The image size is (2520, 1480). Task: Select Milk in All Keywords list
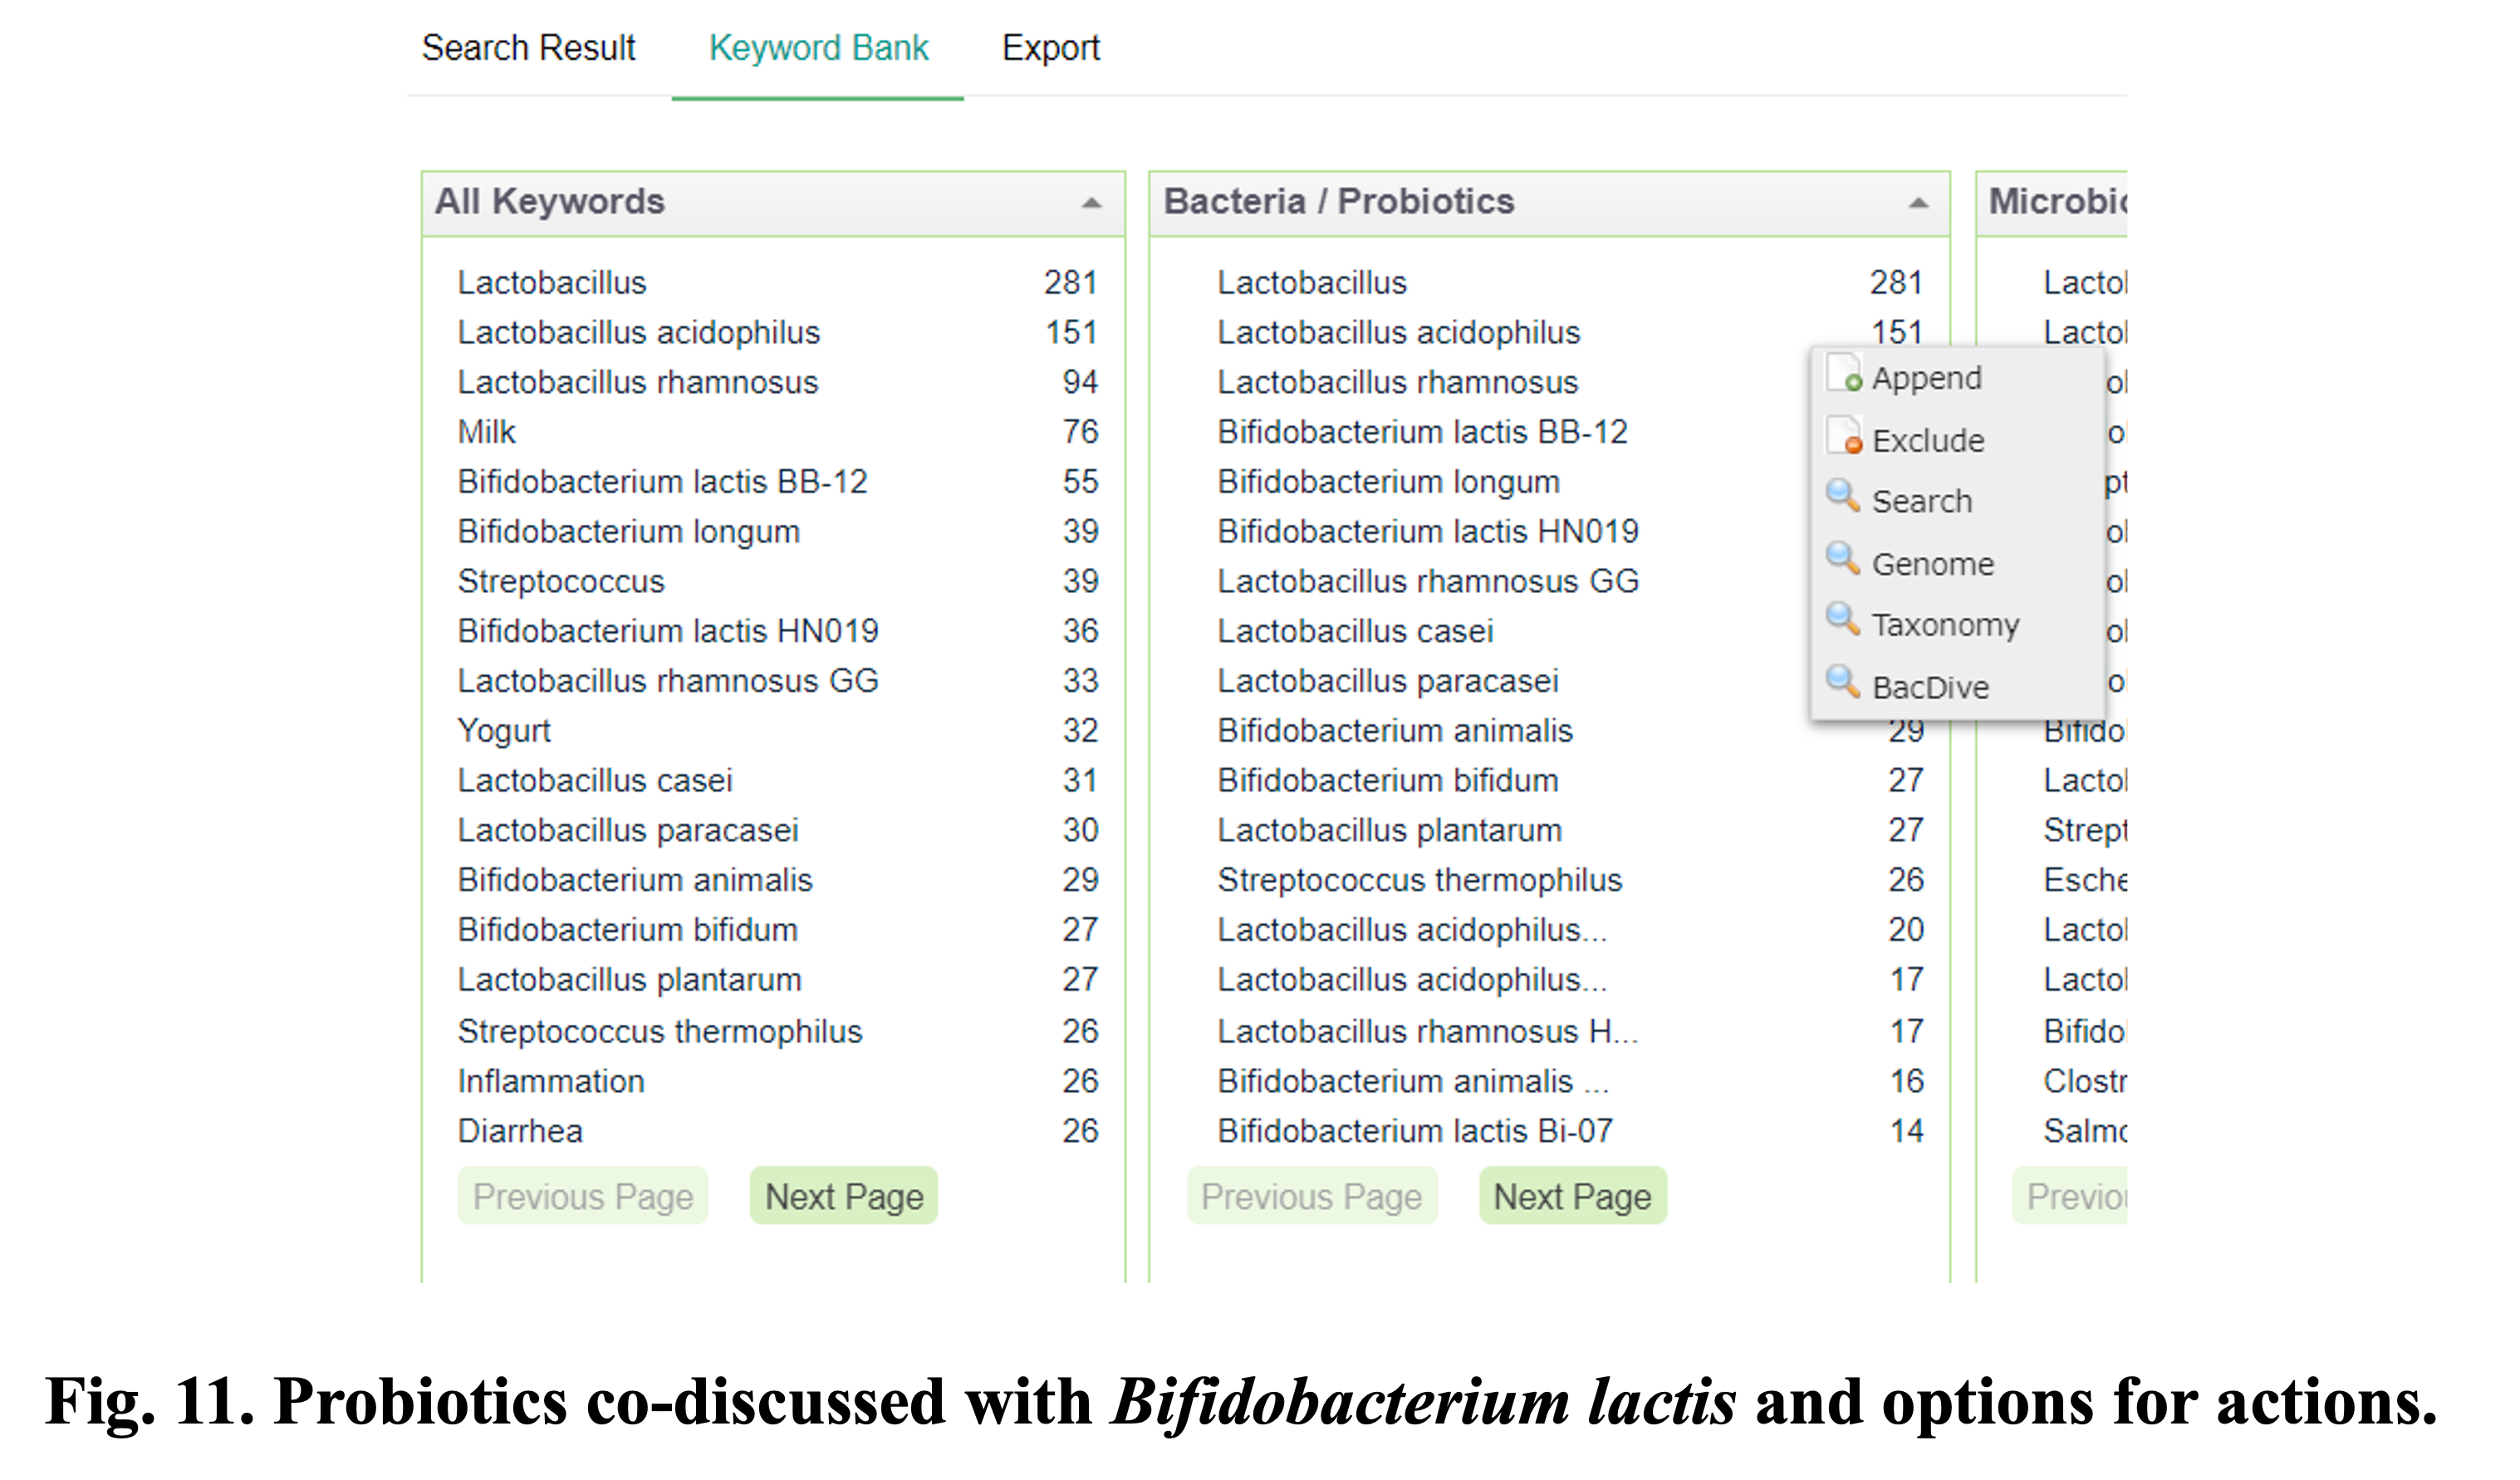(x=486, y=432)
